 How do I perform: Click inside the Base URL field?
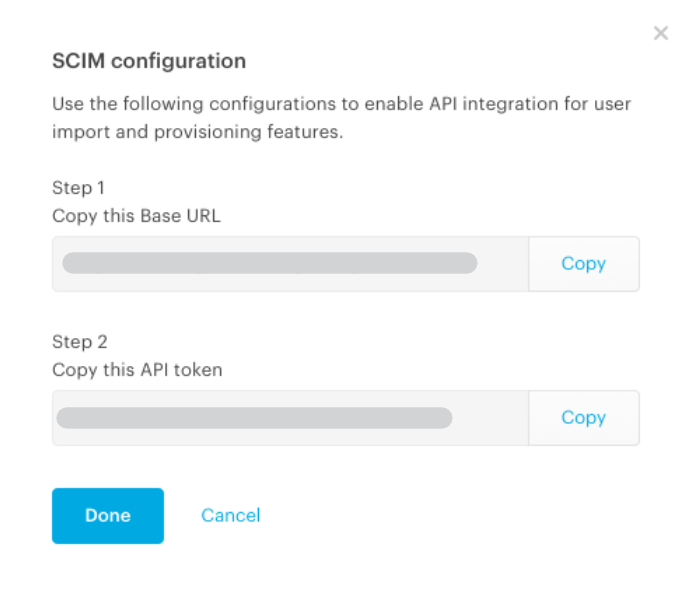pos(290,264)
